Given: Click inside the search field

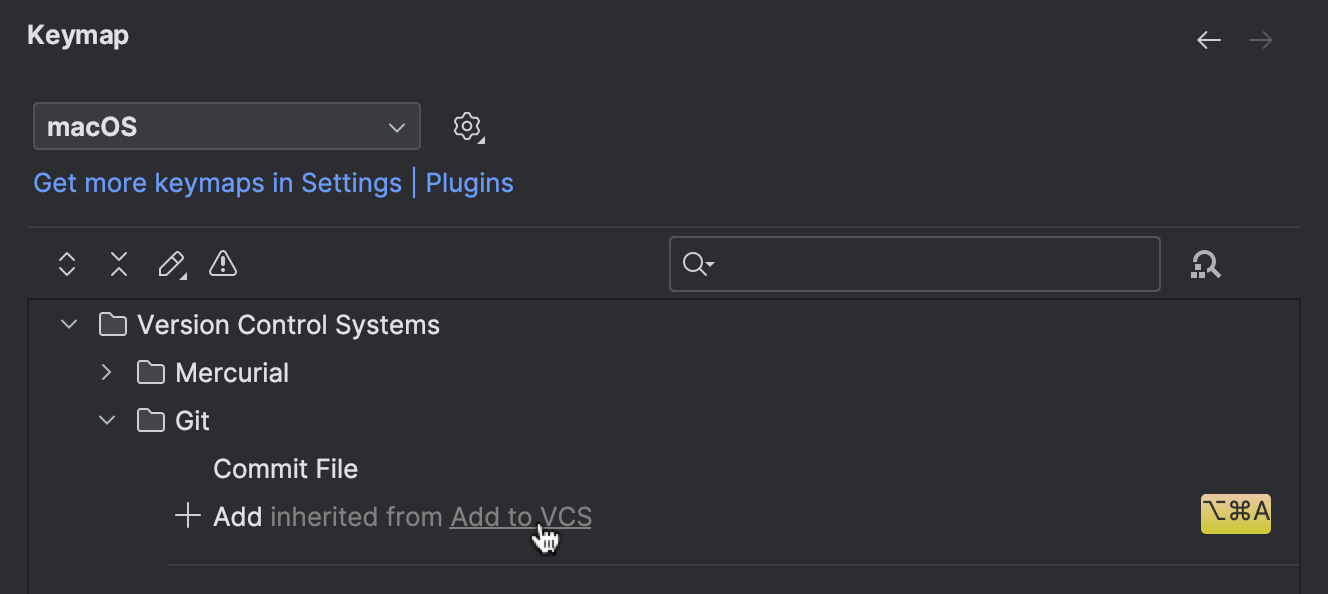Looking at the screenshot, I should [900, 263].
